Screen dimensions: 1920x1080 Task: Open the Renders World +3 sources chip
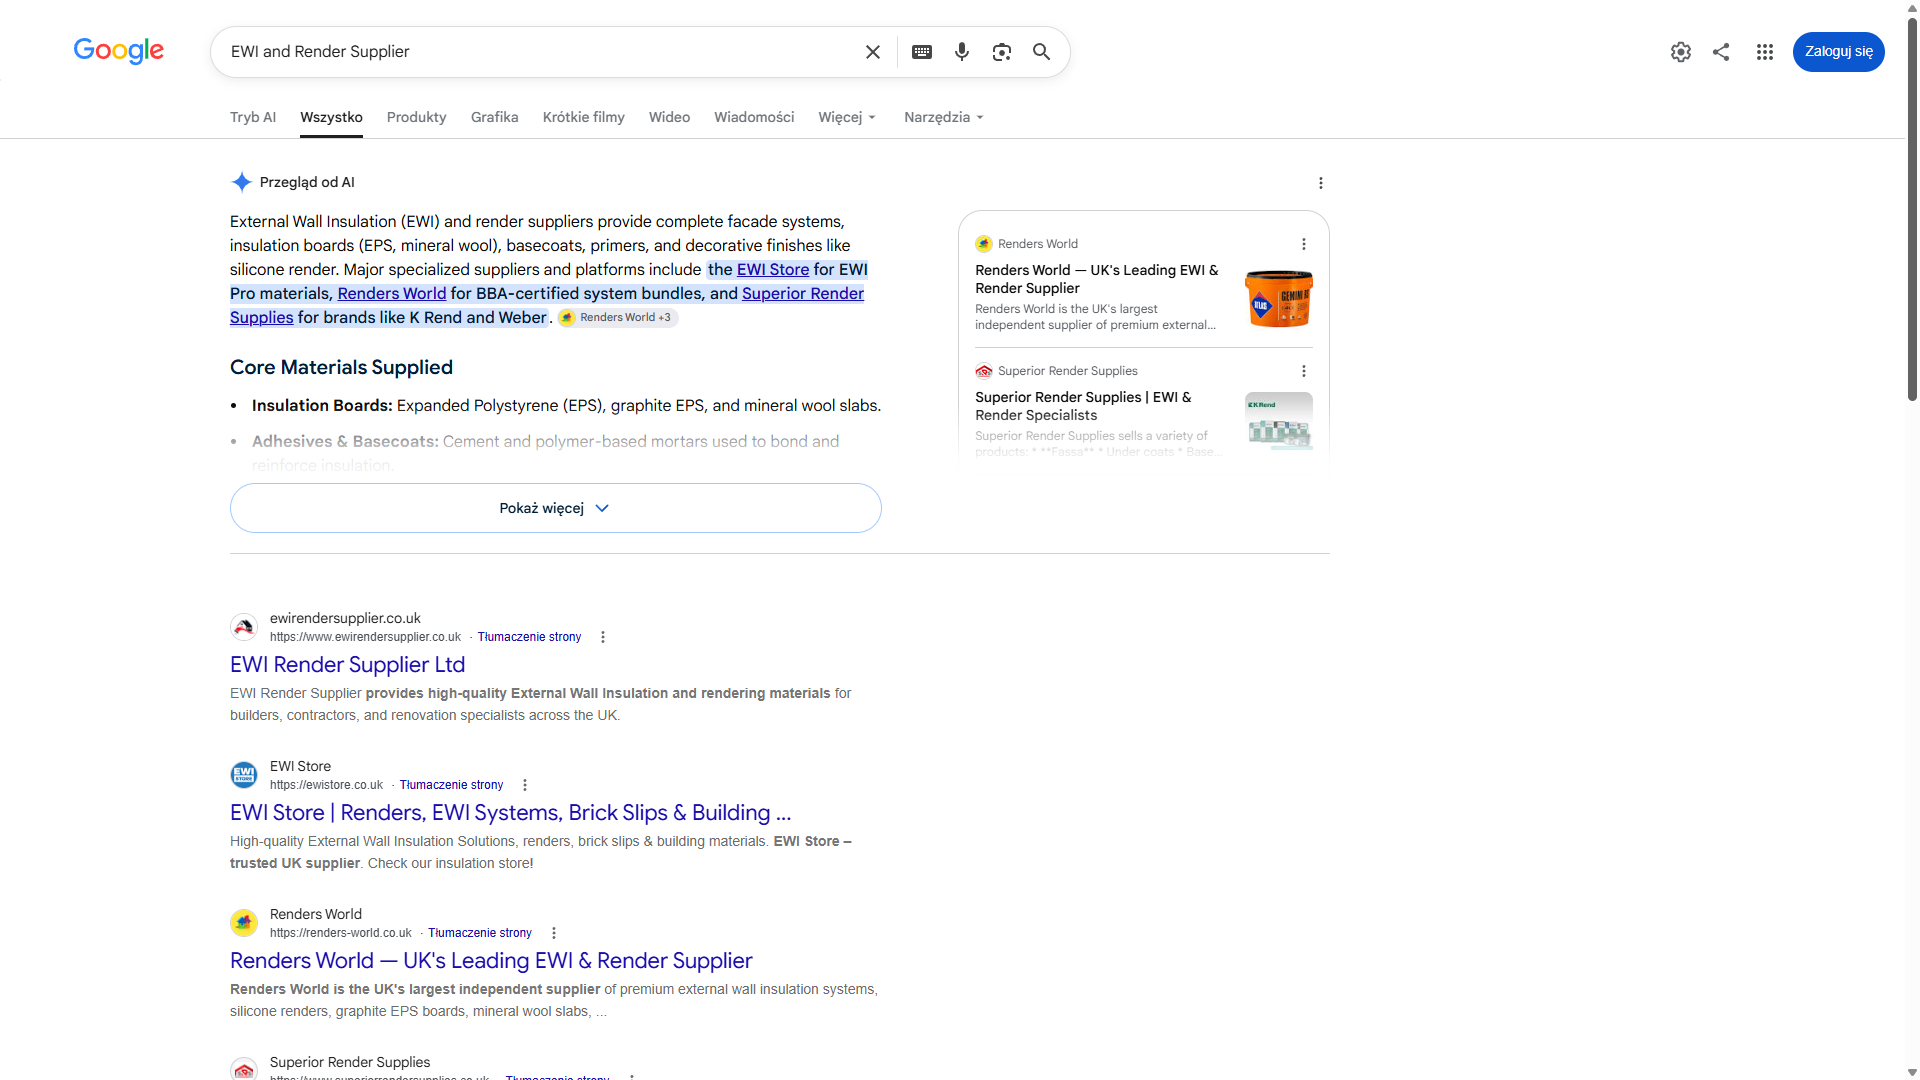(618, 318)
